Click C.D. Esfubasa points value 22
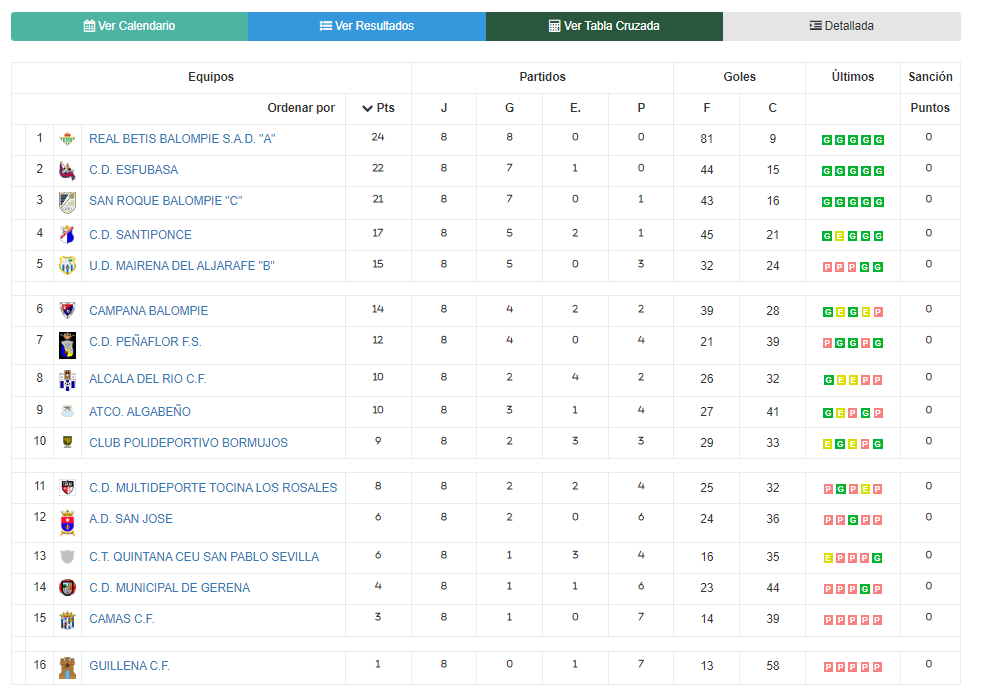 pos(378,168)
